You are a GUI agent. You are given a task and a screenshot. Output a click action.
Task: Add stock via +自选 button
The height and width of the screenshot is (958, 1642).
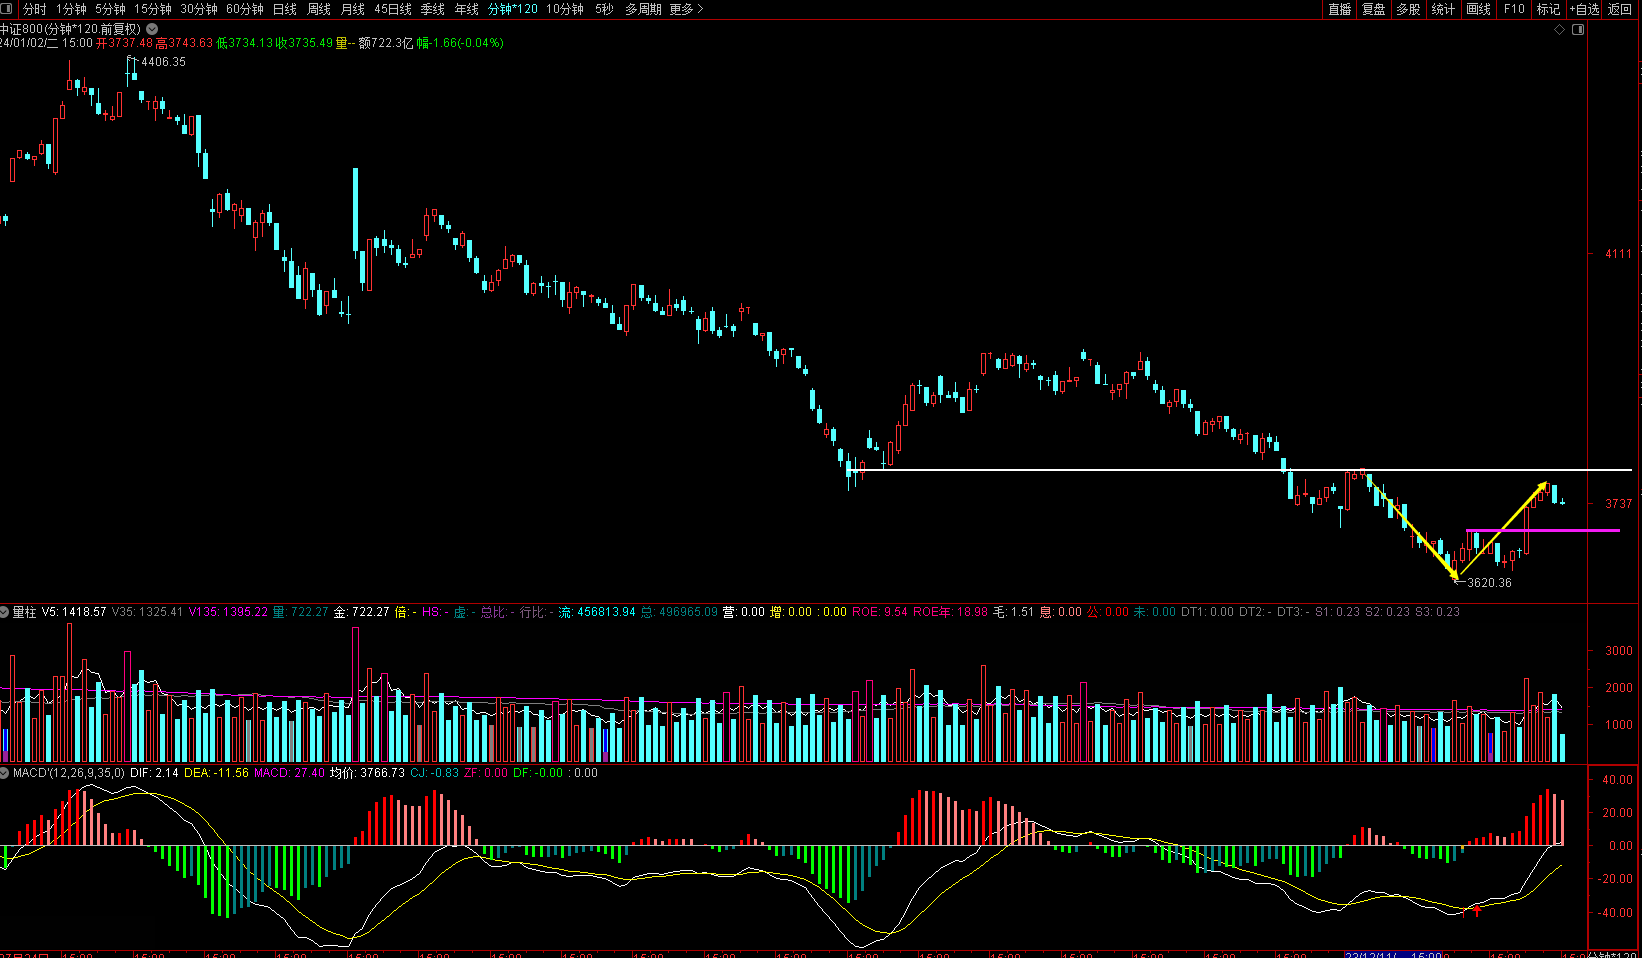pyautogui.click(x=1585, y=9)
